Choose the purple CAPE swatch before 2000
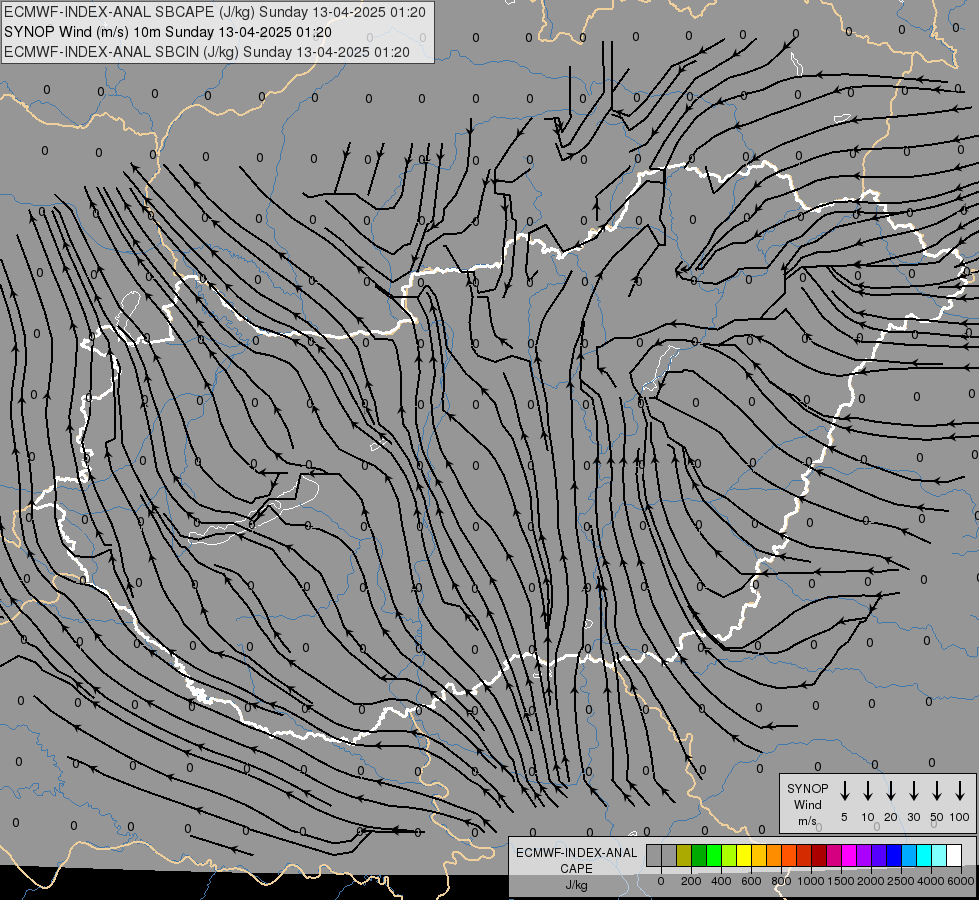 pos(864,855)
